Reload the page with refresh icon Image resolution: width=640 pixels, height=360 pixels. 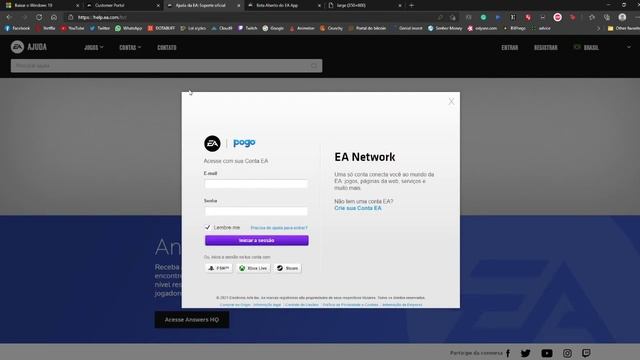(x=39, y=17)
